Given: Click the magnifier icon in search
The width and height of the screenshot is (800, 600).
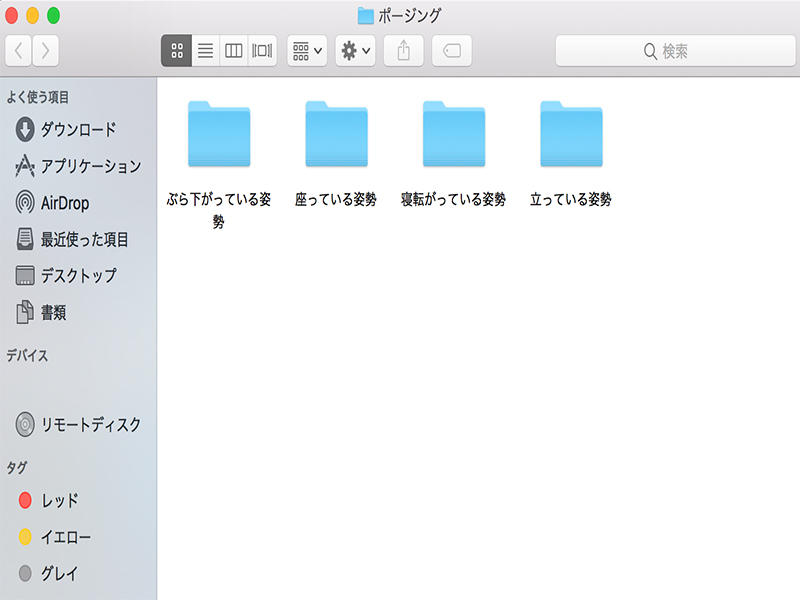Looking at the screenshot, I should (650, 51).
